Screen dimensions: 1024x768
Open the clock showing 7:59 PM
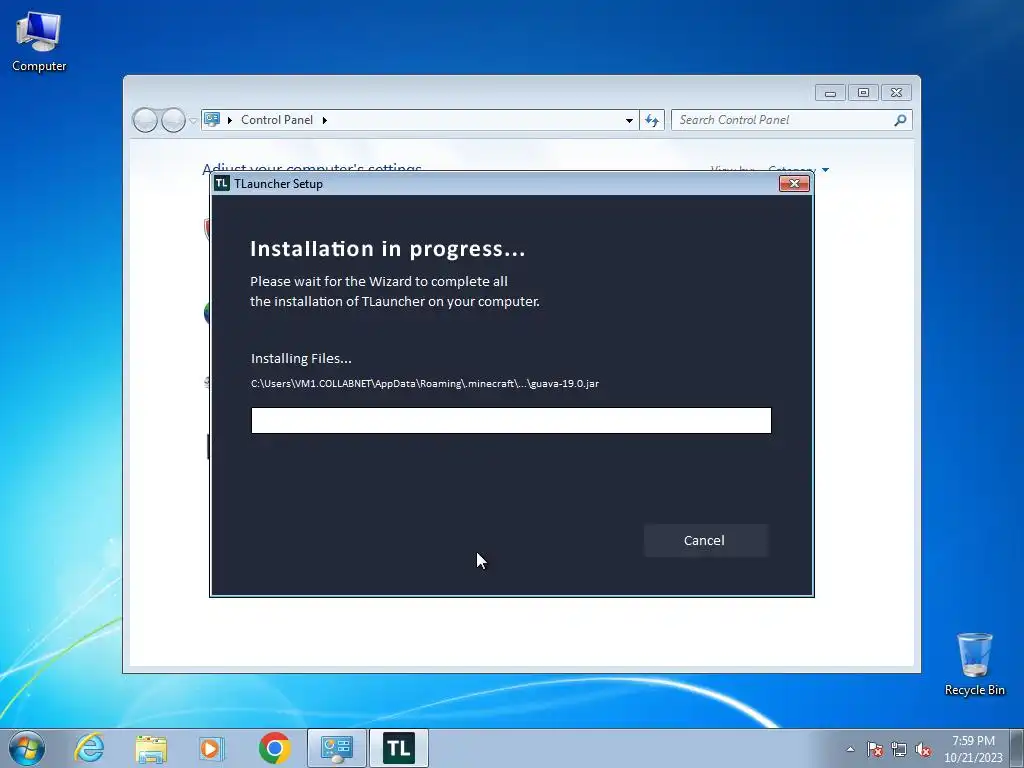click(x=973, y=749)
